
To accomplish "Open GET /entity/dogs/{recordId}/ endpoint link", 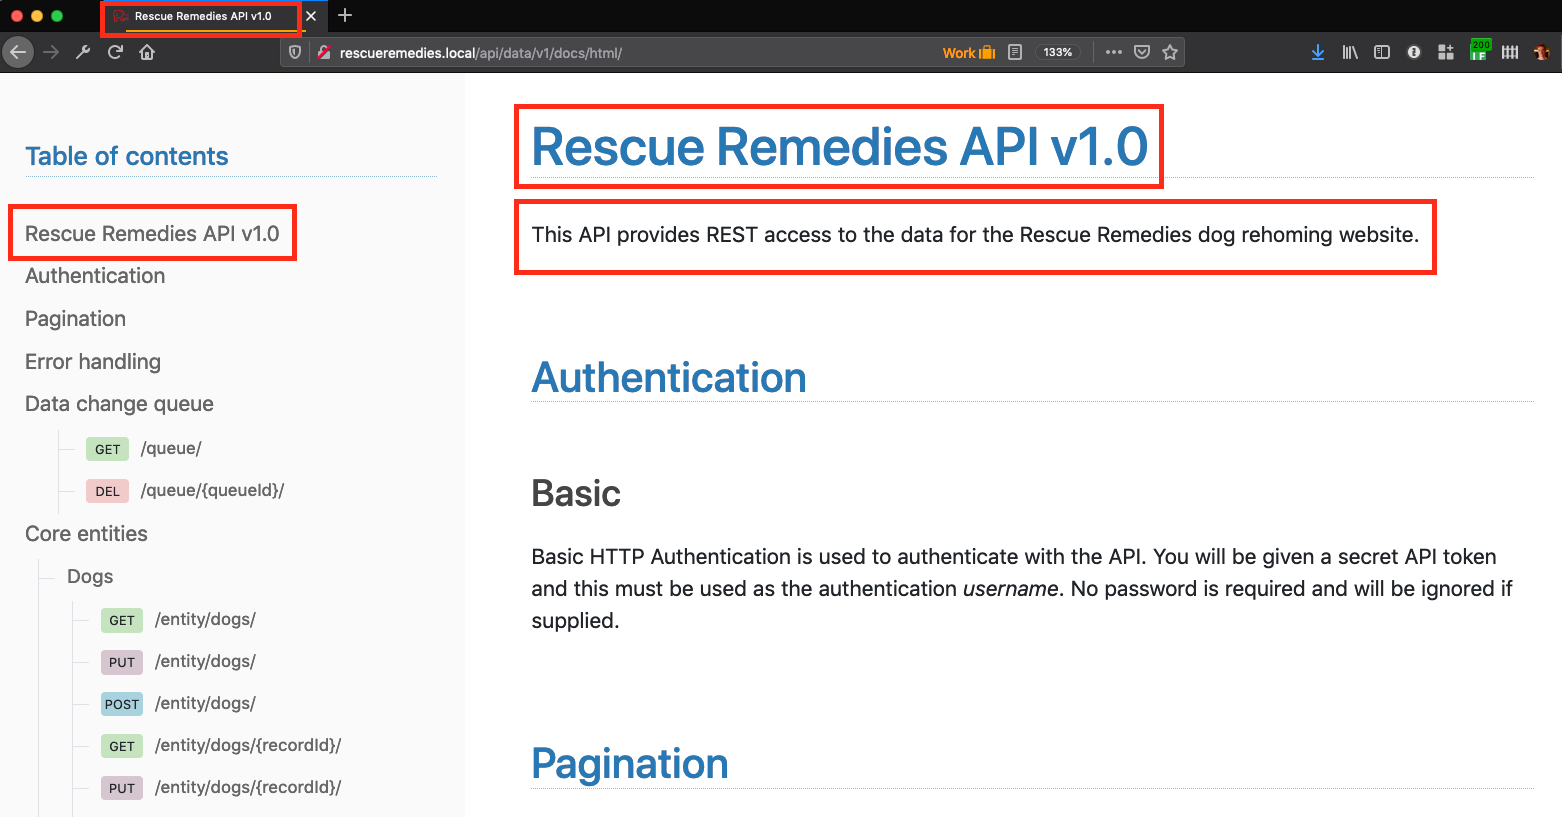I will [247, 745].
